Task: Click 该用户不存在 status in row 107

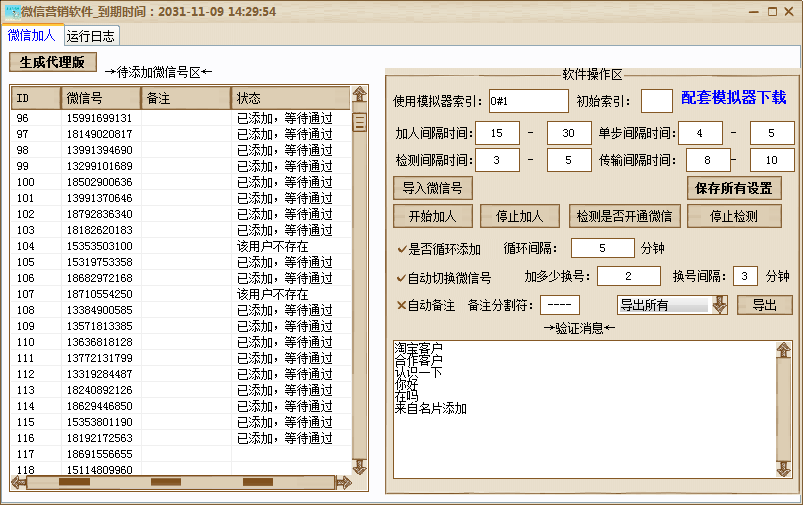Action: tap(272, 294)
